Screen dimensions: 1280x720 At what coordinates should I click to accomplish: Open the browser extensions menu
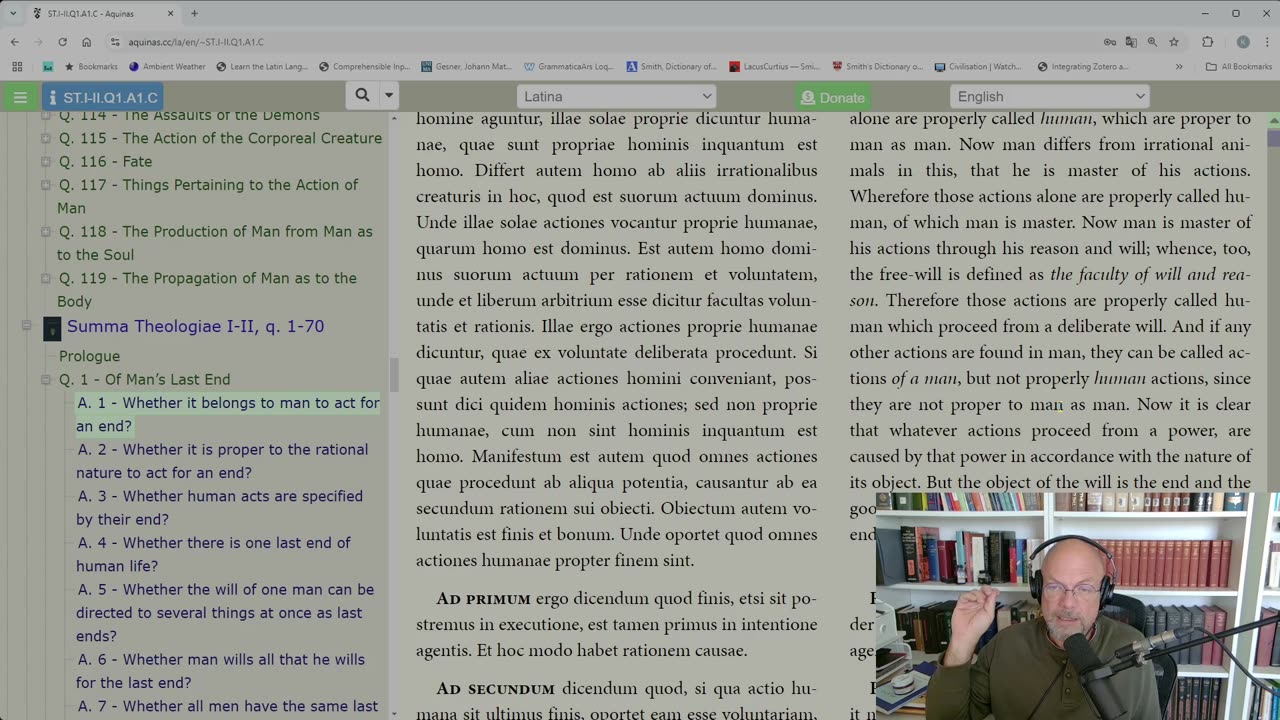(x=1207, y=42)
